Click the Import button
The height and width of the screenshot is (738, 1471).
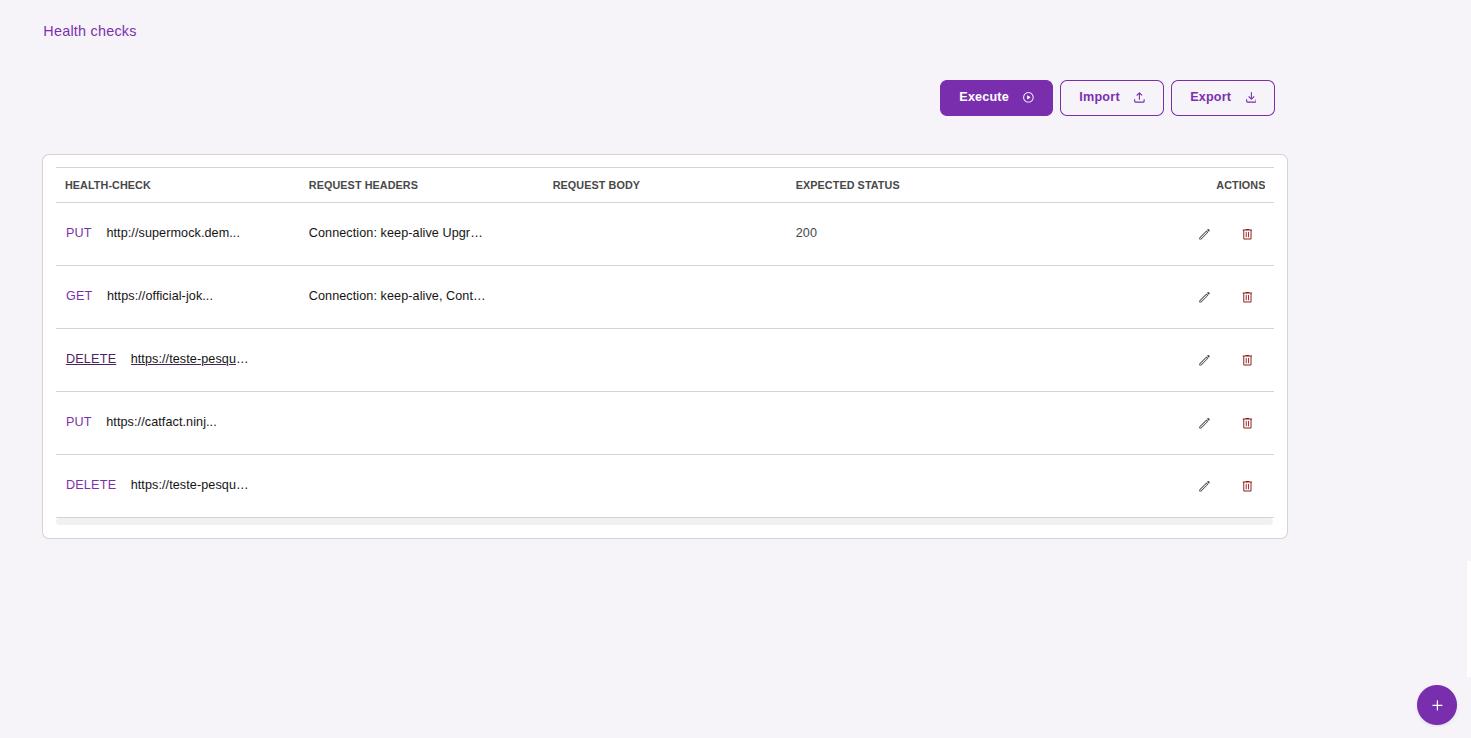[1111, 98]
